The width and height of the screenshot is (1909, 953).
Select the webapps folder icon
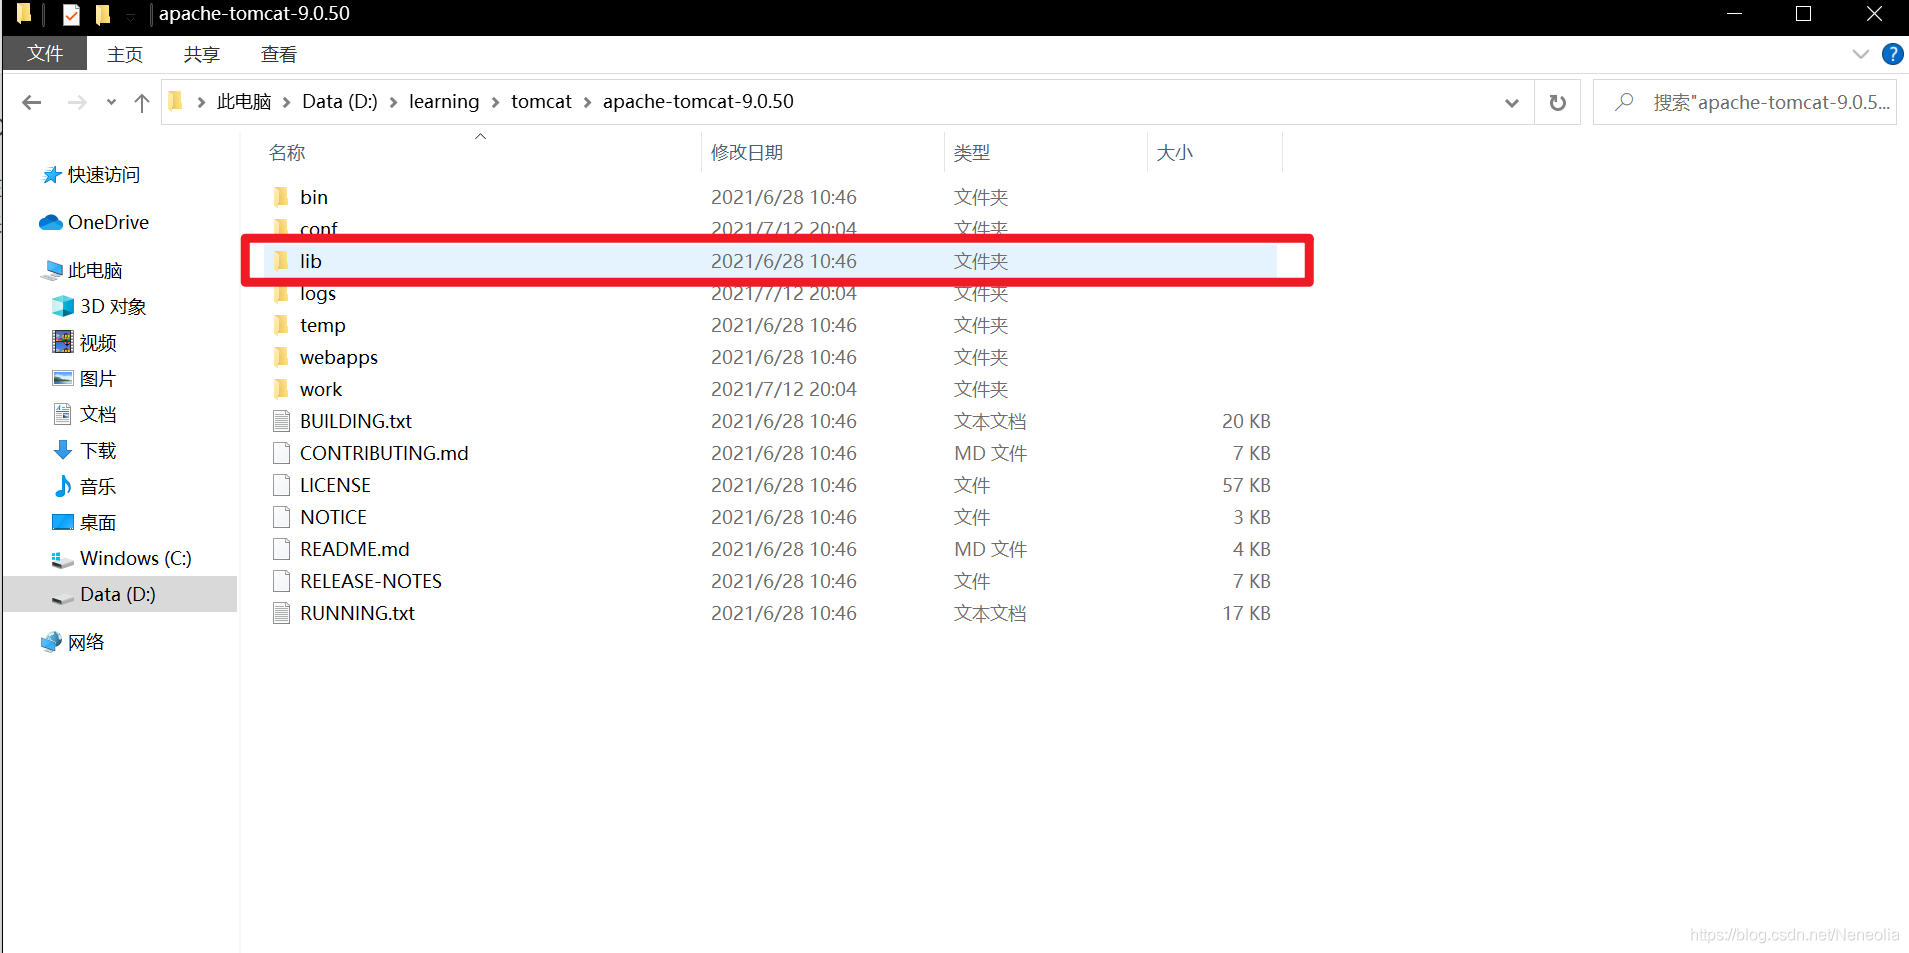[281, 357]
